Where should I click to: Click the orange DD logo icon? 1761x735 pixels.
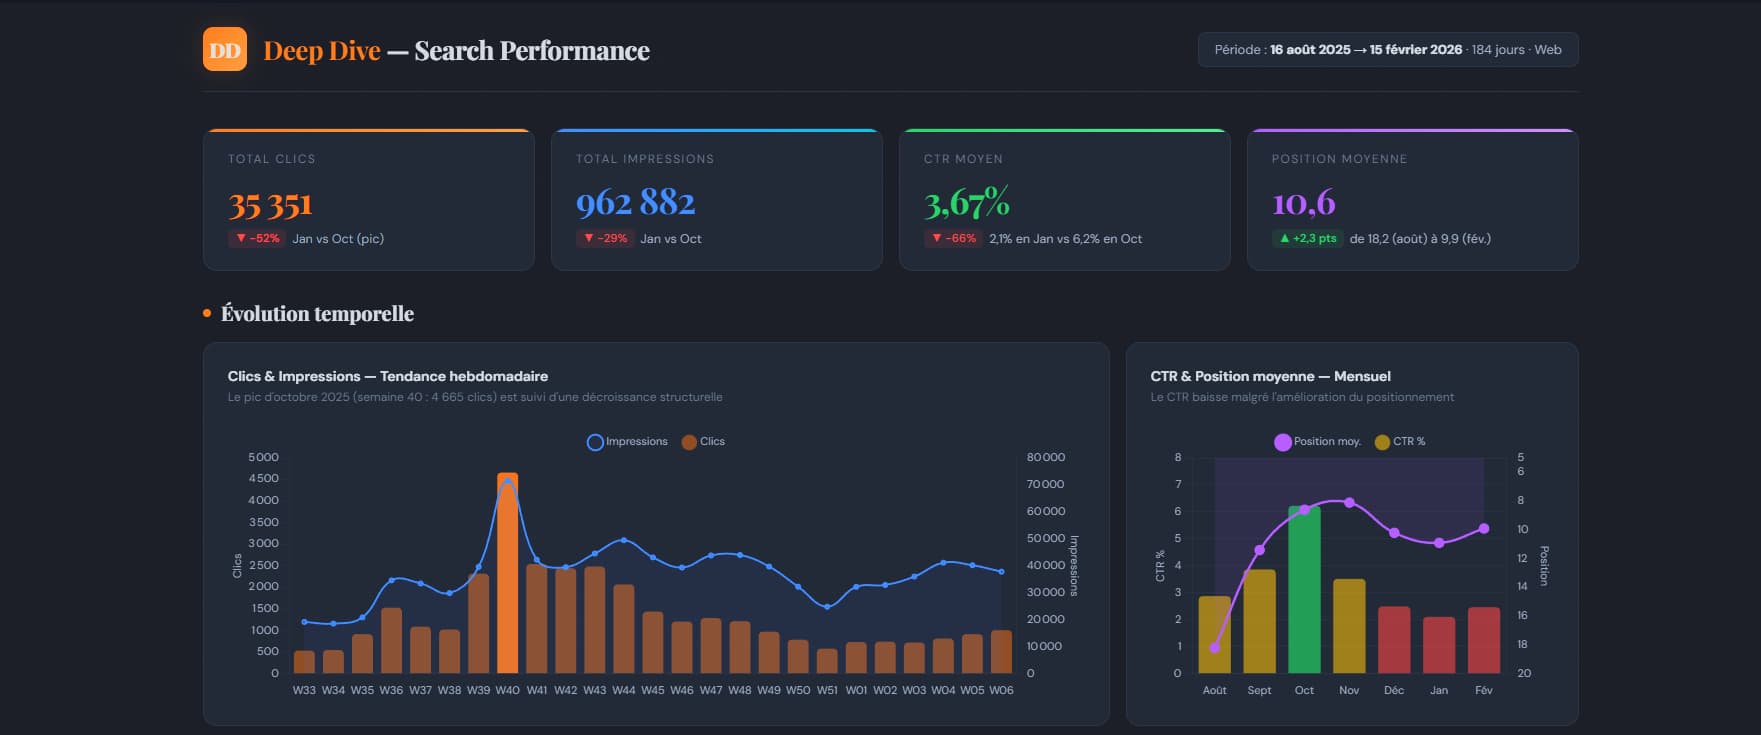pyautogui.click(x=225, y=50)
